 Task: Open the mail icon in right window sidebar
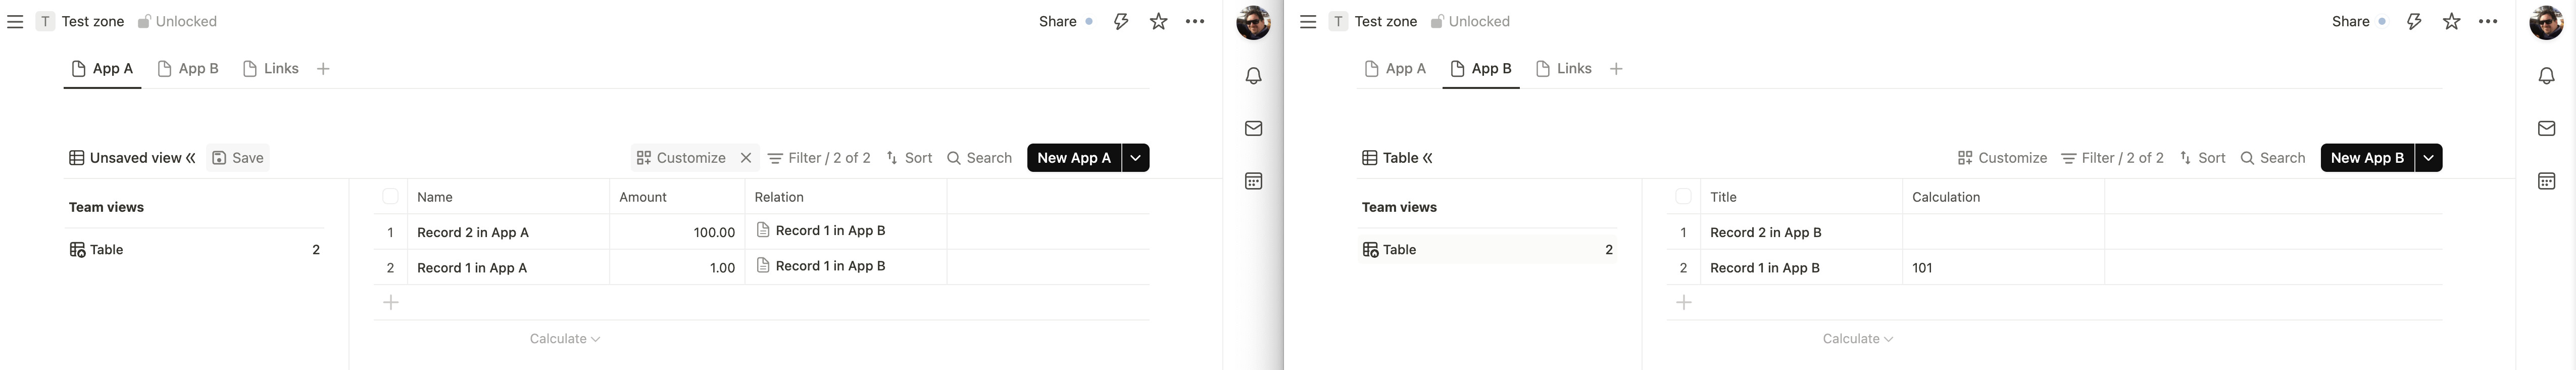2546,128
